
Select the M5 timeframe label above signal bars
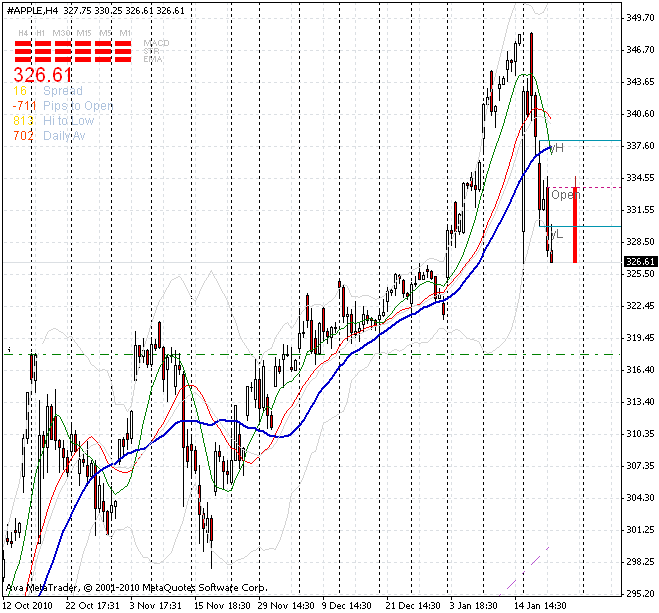(105, 33)
